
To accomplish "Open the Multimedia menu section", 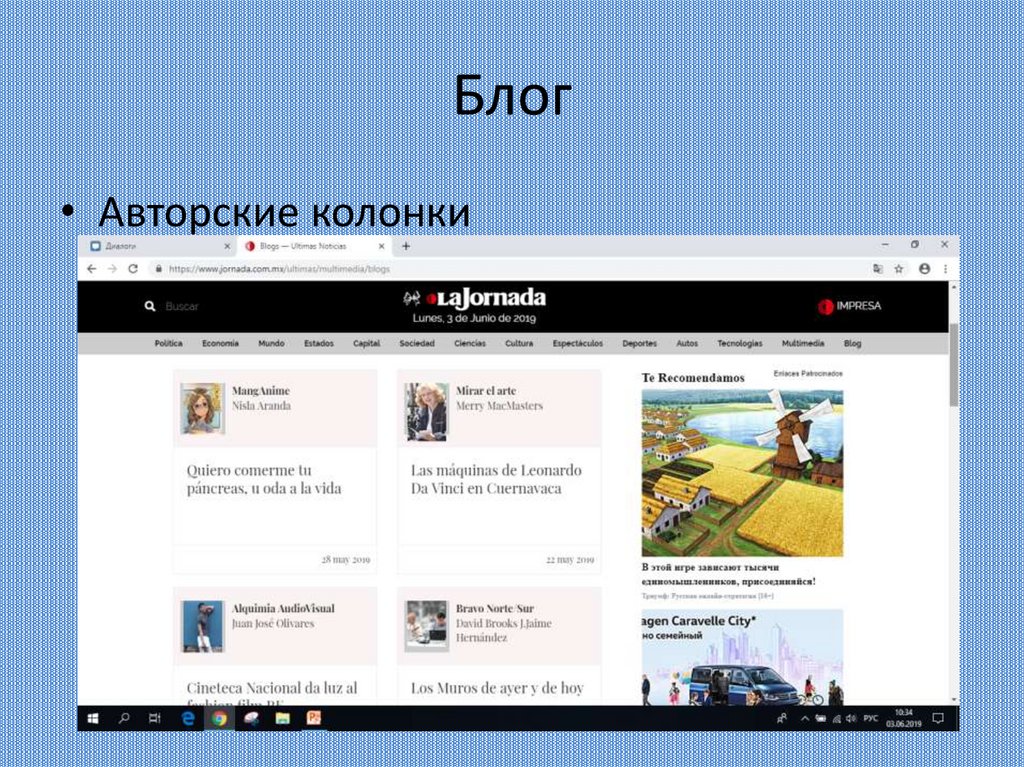I will coord(803,343).
